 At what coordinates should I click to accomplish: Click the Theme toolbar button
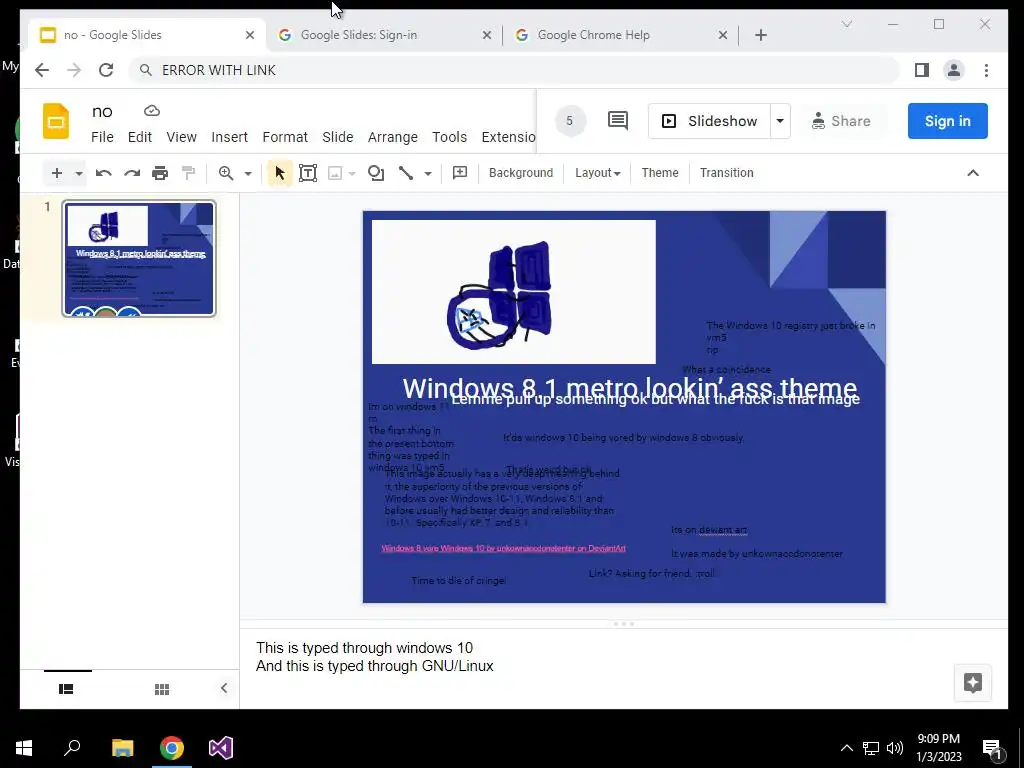click(660, 173)
